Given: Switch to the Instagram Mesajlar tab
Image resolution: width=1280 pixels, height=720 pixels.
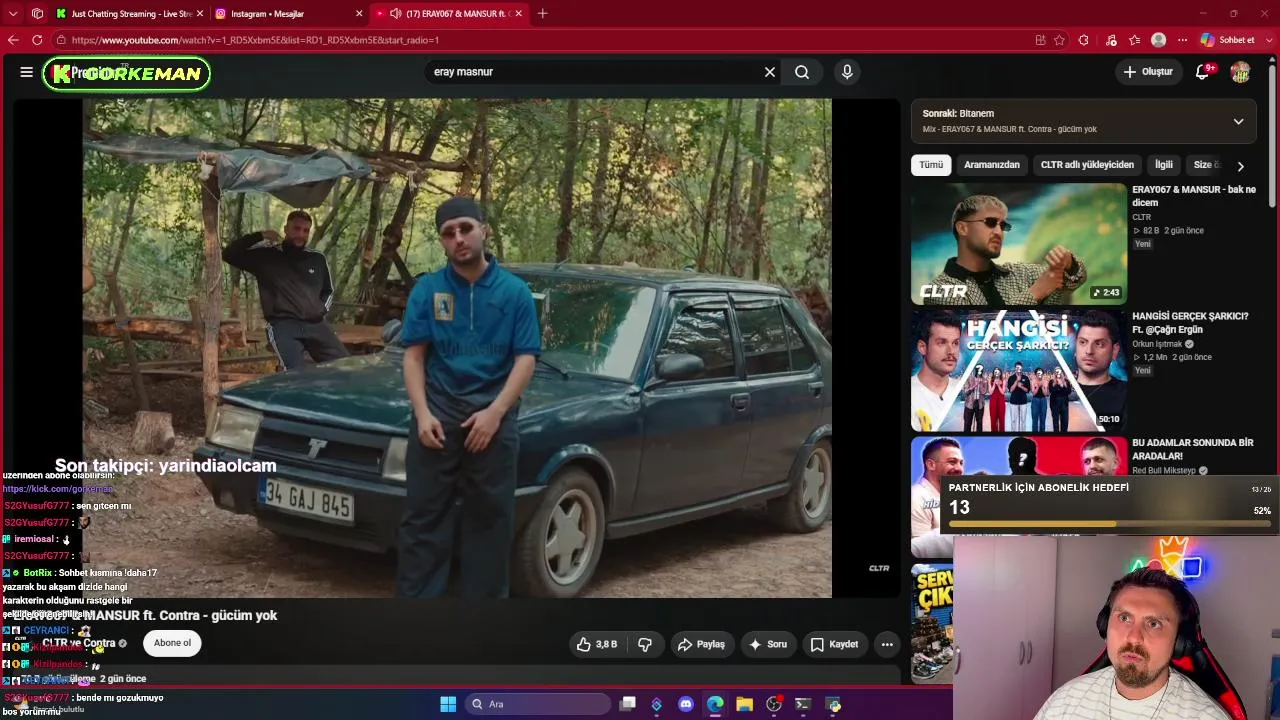Looking at the screenshot, I should [288, 14].
